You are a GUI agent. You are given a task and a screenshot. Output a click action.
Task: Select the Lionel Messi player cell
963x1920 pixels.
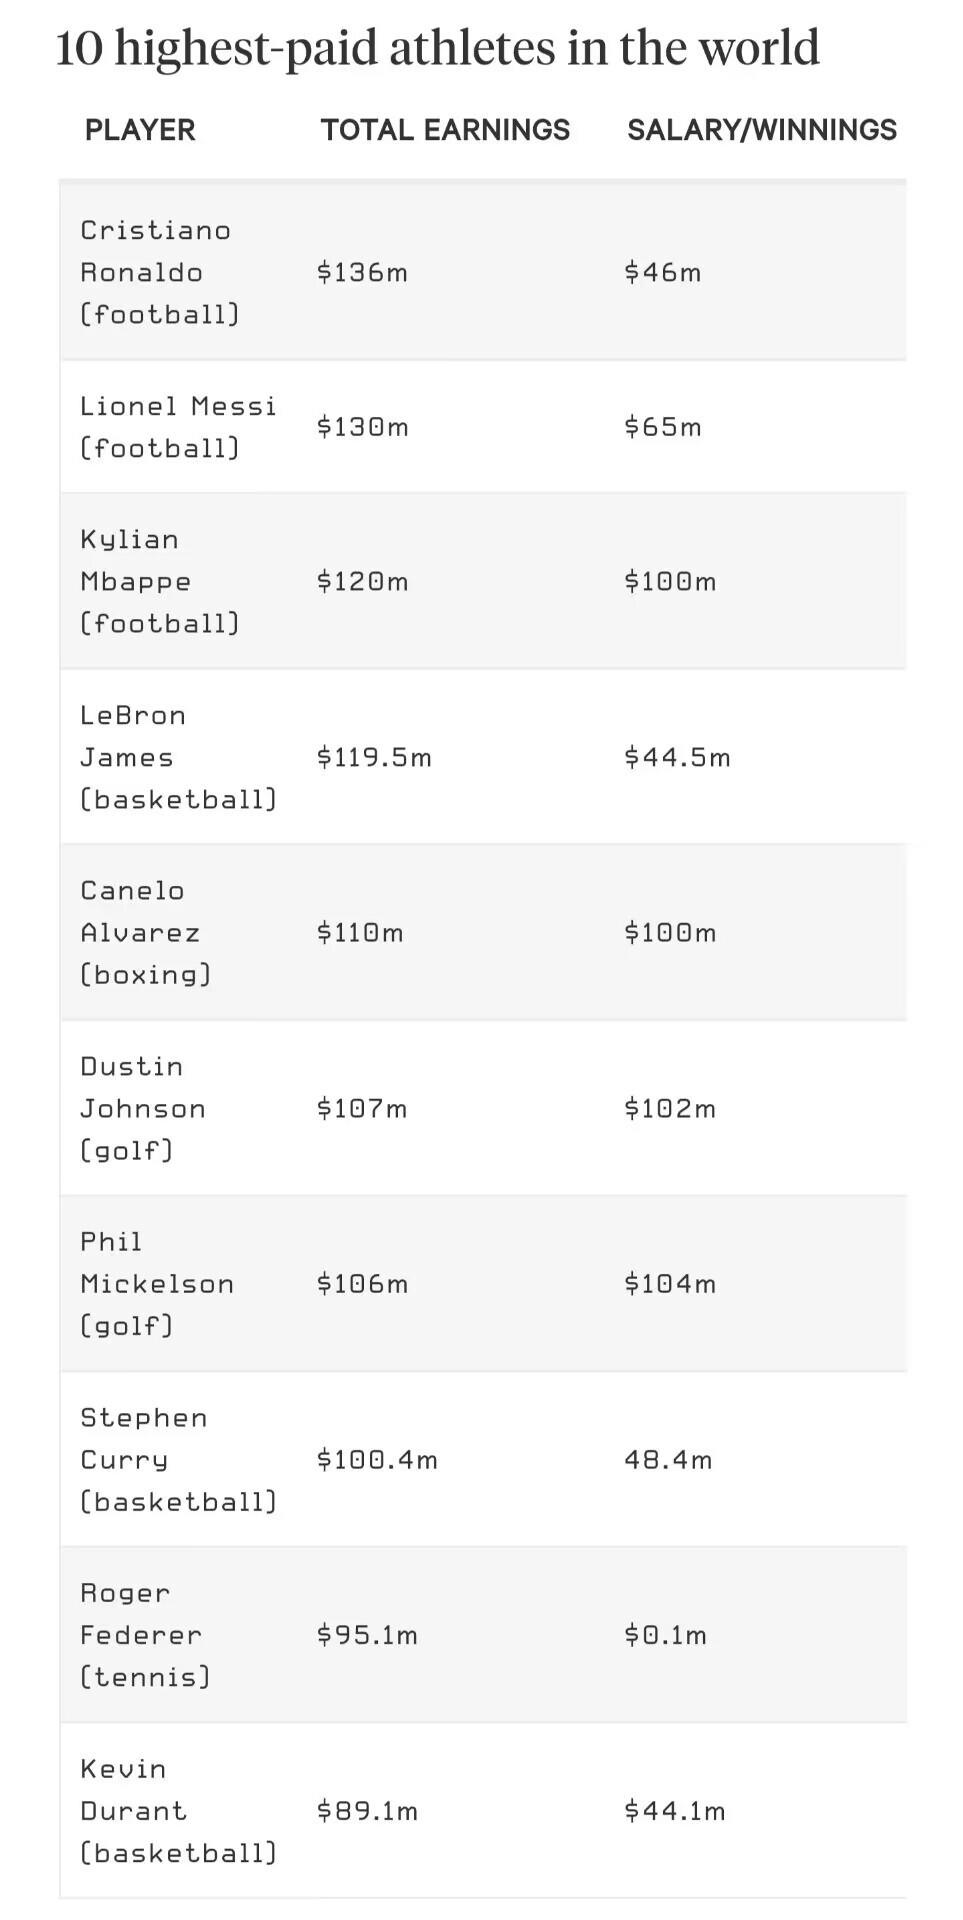pos(178,427)
